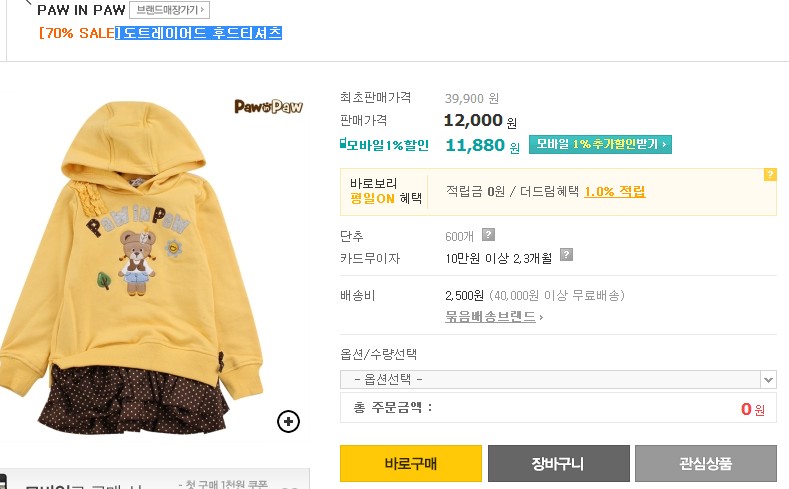Click the question mark icon next to 단추 600개
Viewport: 789px width, 489px height.
tap(488, 234)
